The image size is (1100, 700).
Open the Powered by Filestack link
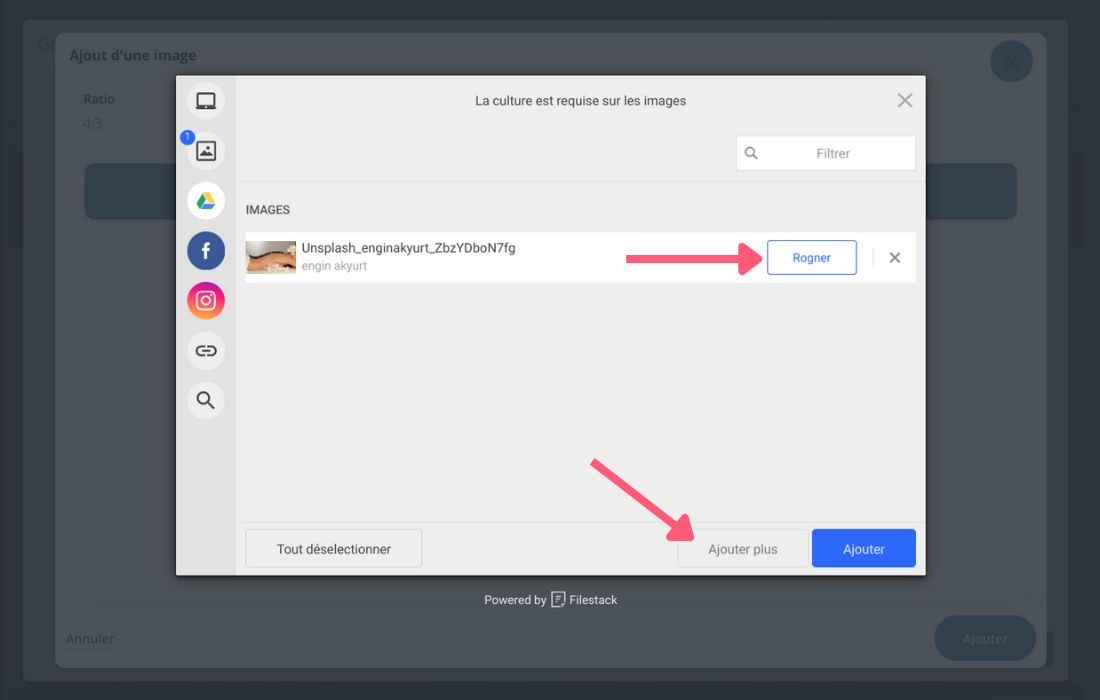[x=551, y=600]
